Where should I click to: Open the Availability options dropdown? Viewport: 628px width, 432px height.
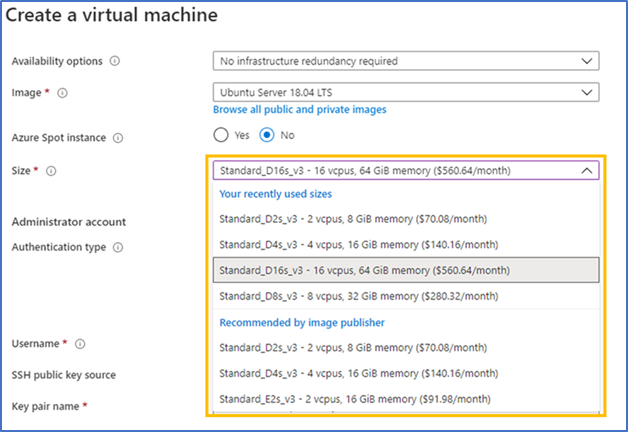tap(406, 61)
